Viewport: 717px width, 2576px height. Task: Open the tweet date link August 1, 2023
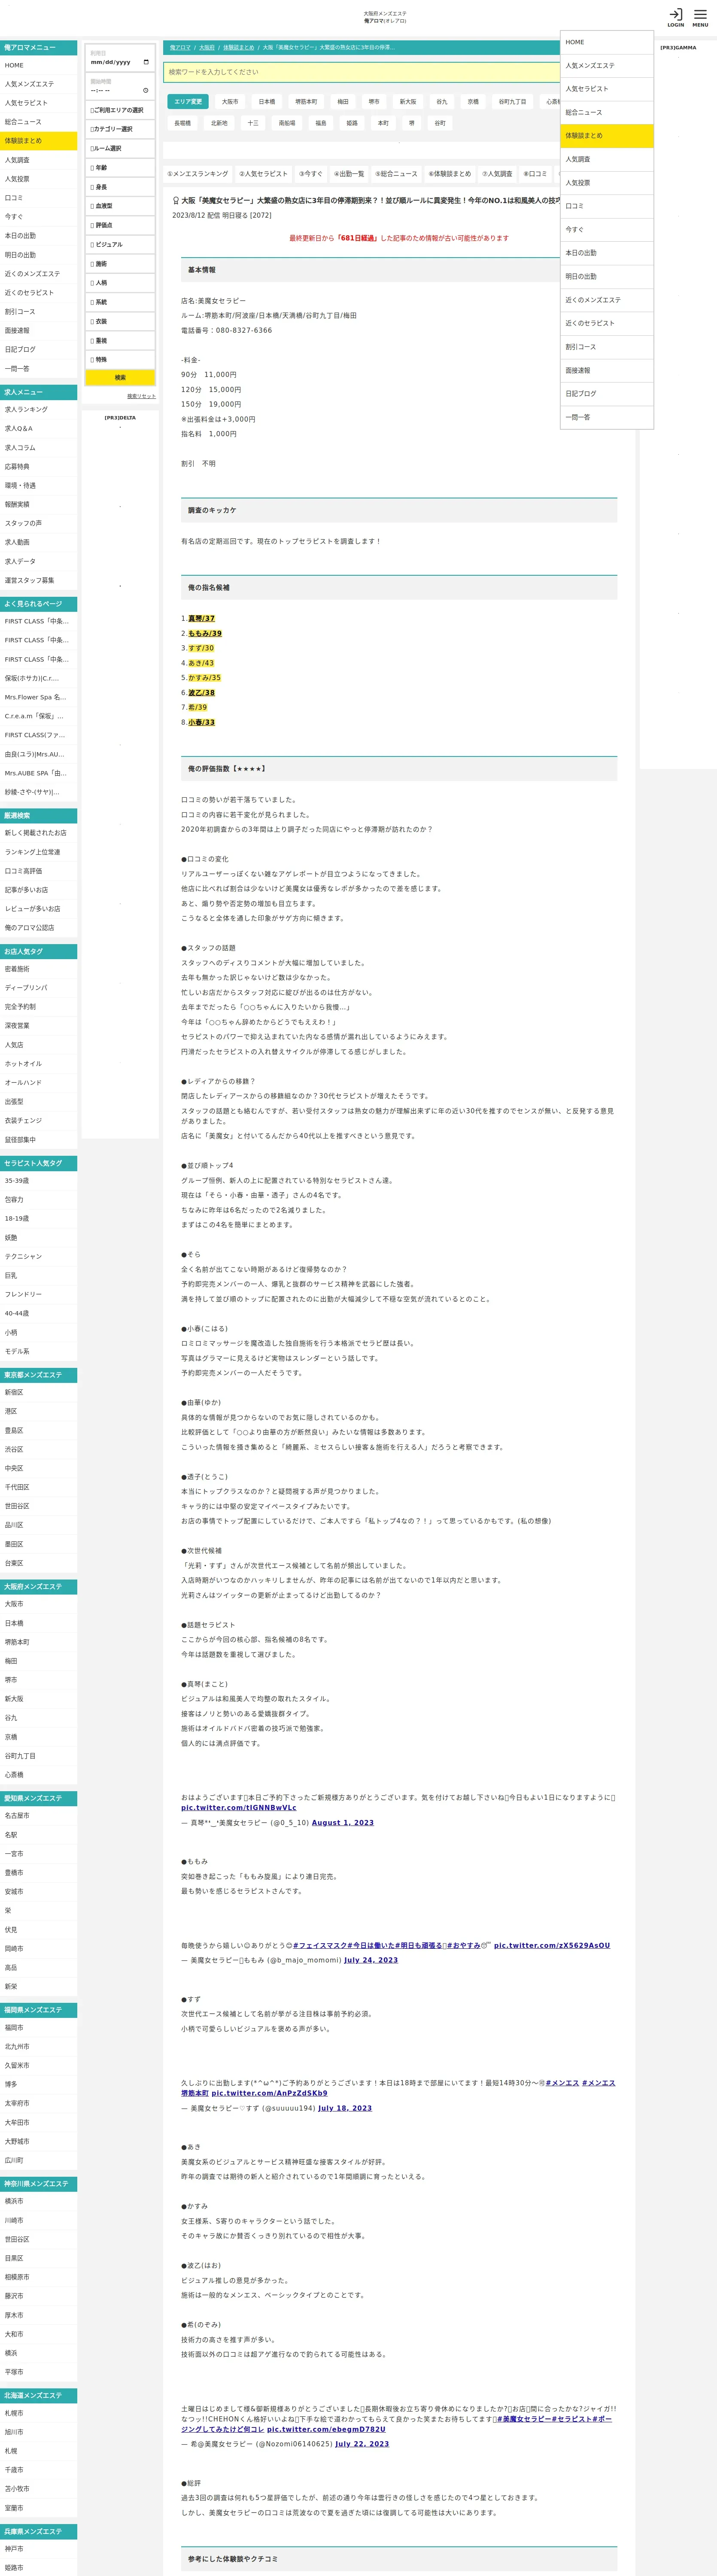[x=343, y=1822]
